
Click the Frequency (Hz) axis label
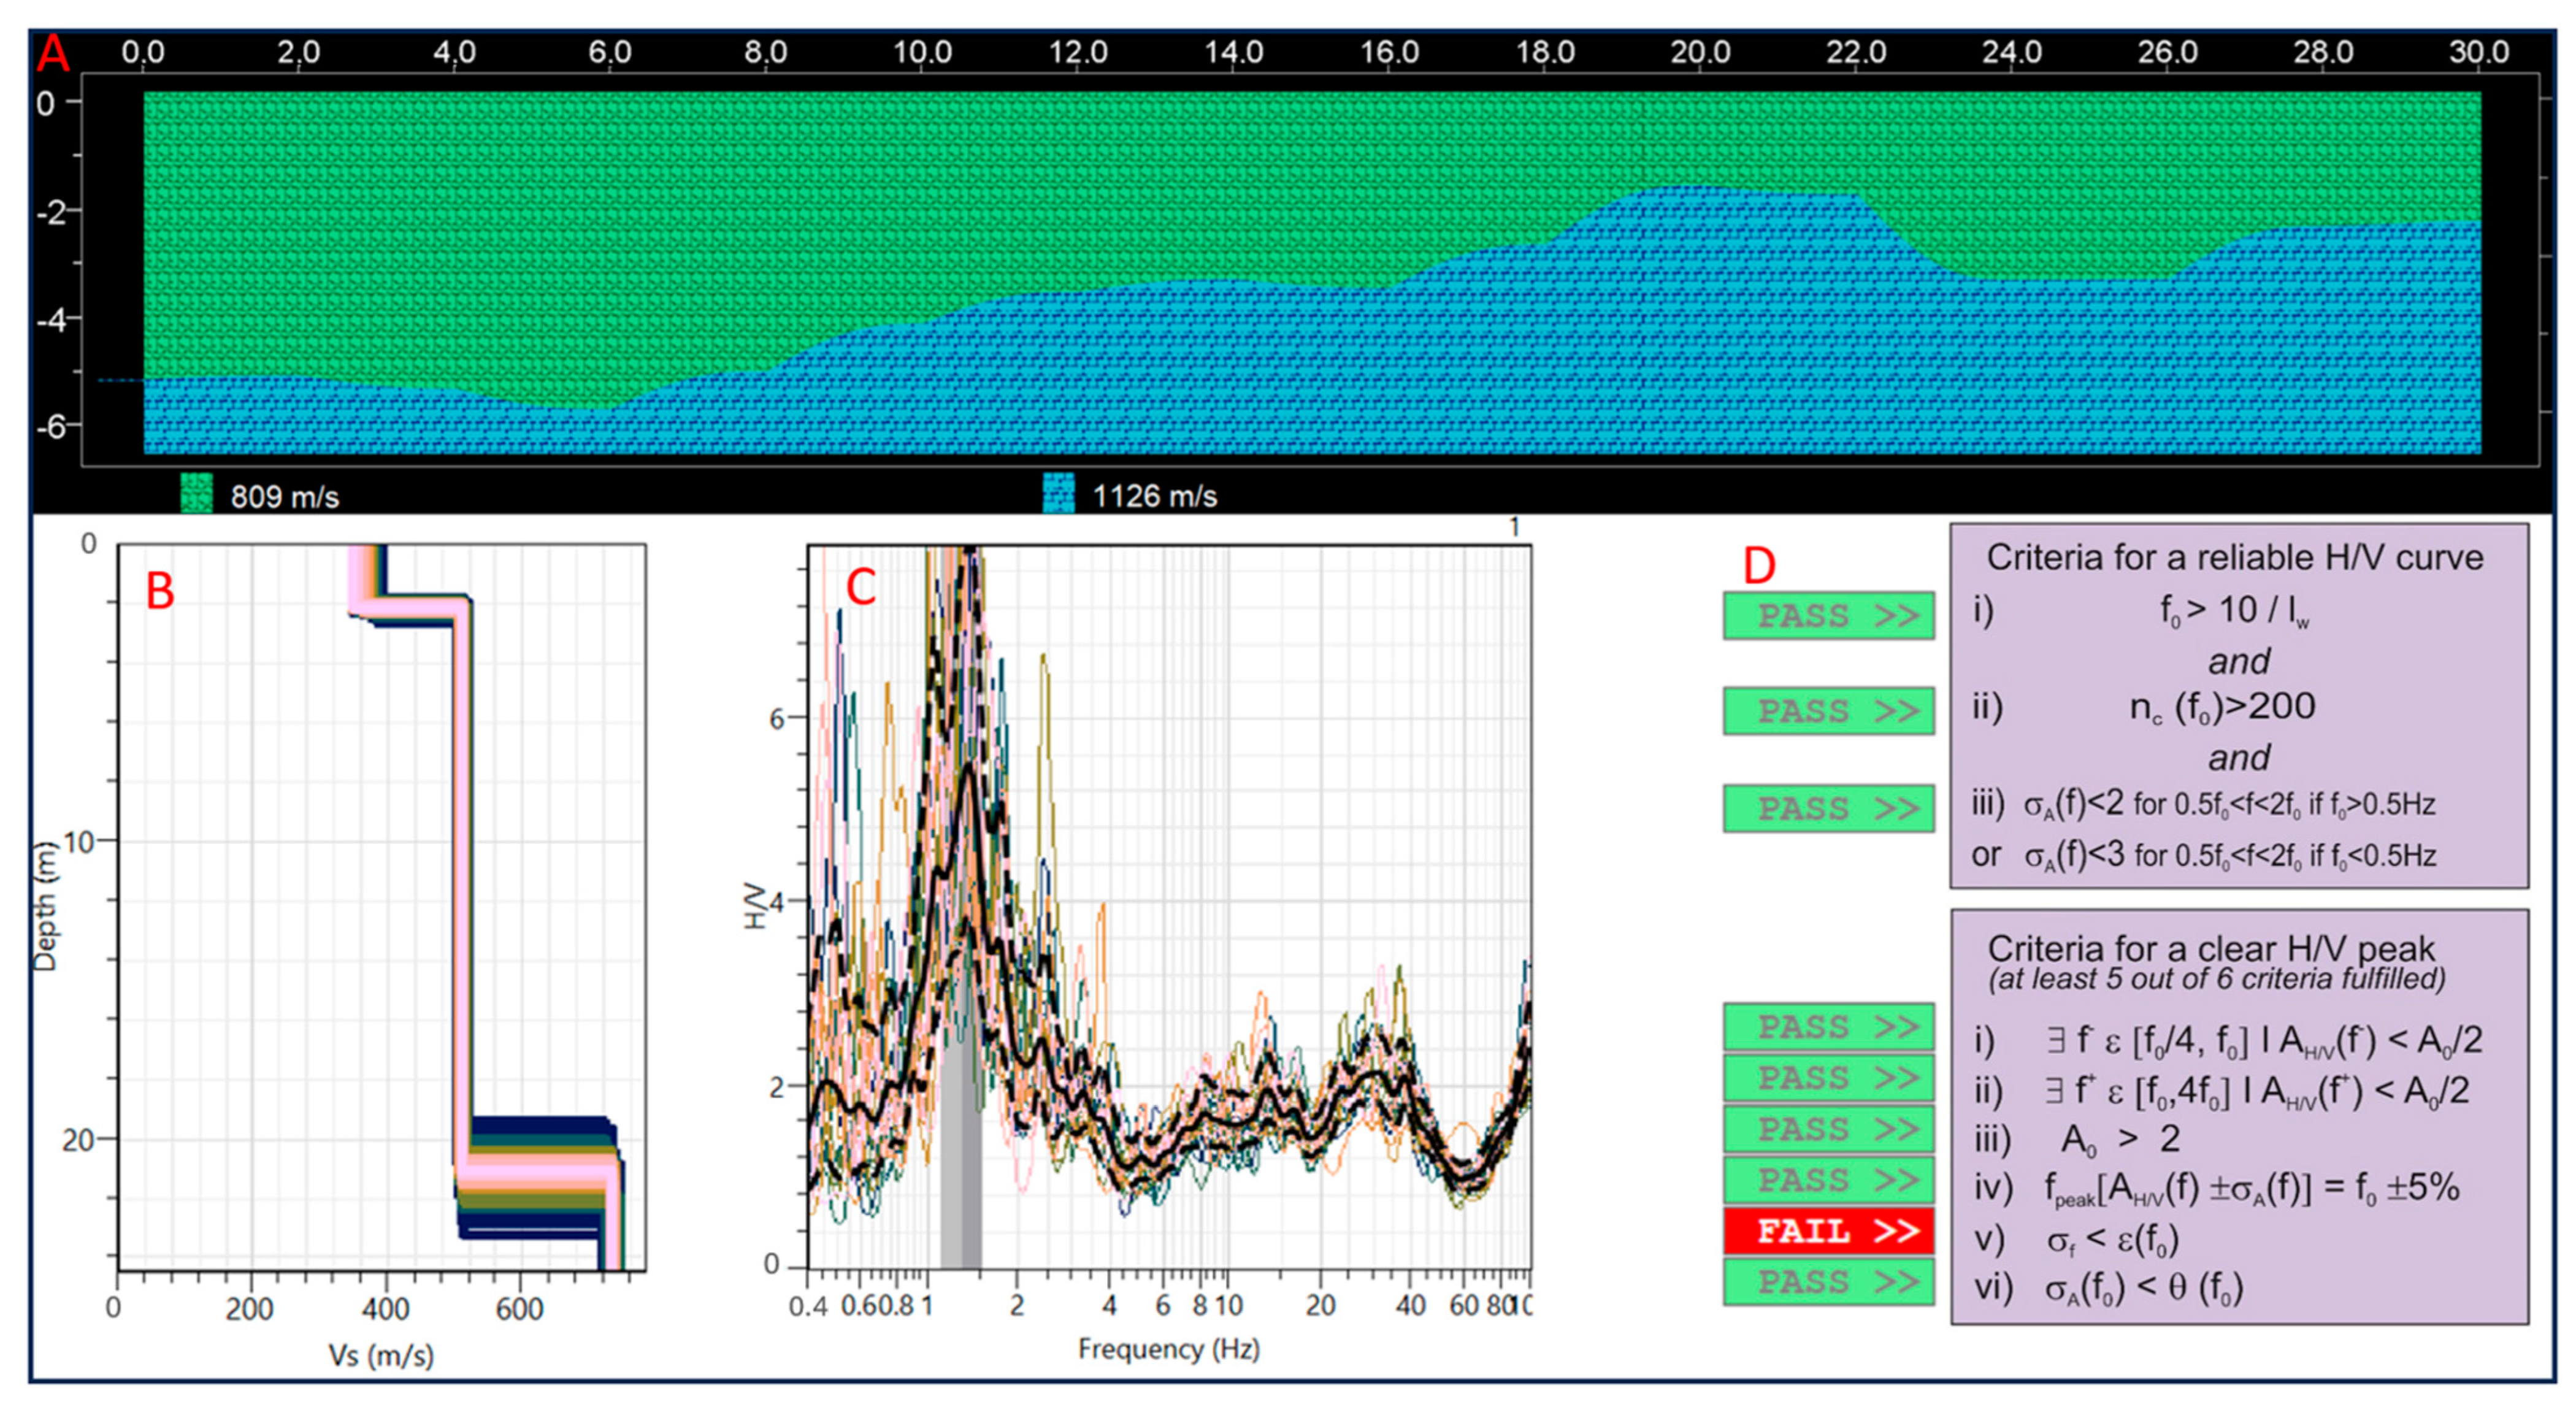click(x=1168, y=1349)
